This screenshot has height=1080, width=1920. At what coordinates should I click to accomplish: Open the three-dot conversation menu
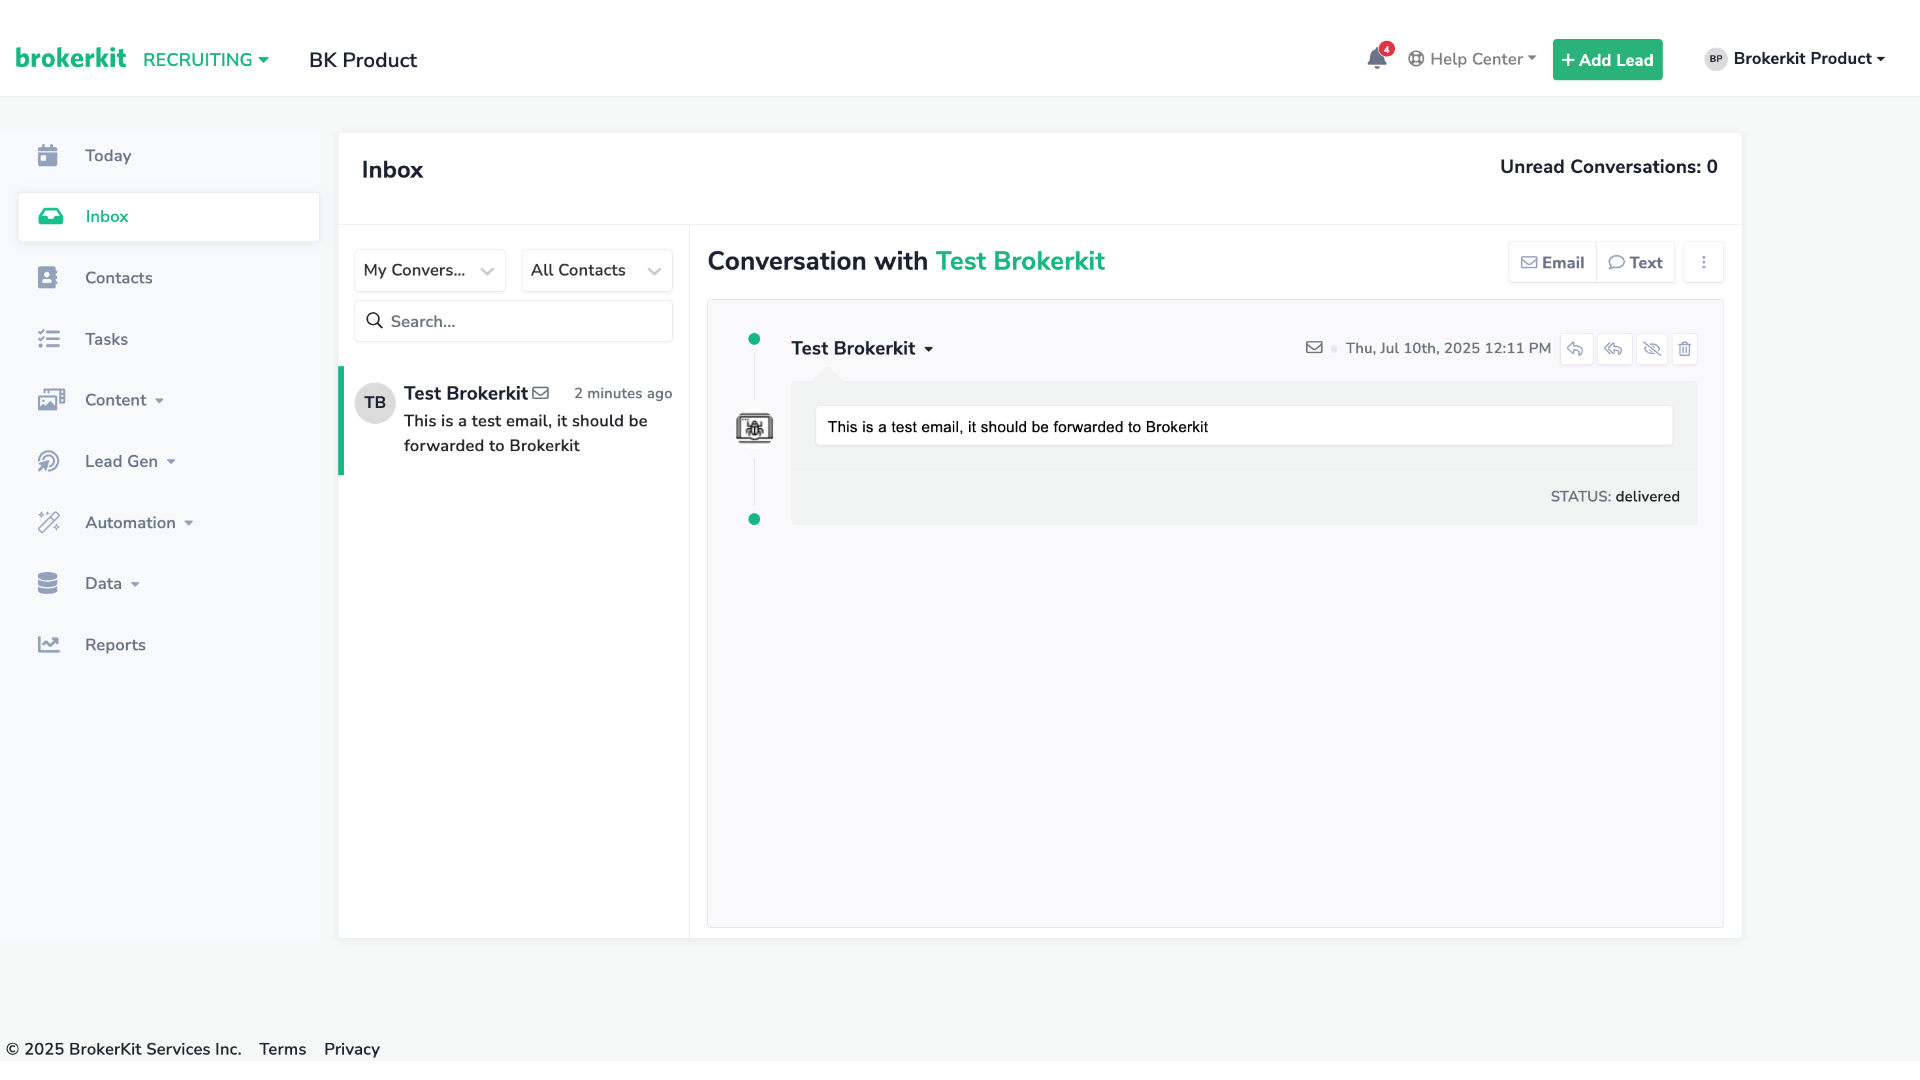[x=1704, y=262]
